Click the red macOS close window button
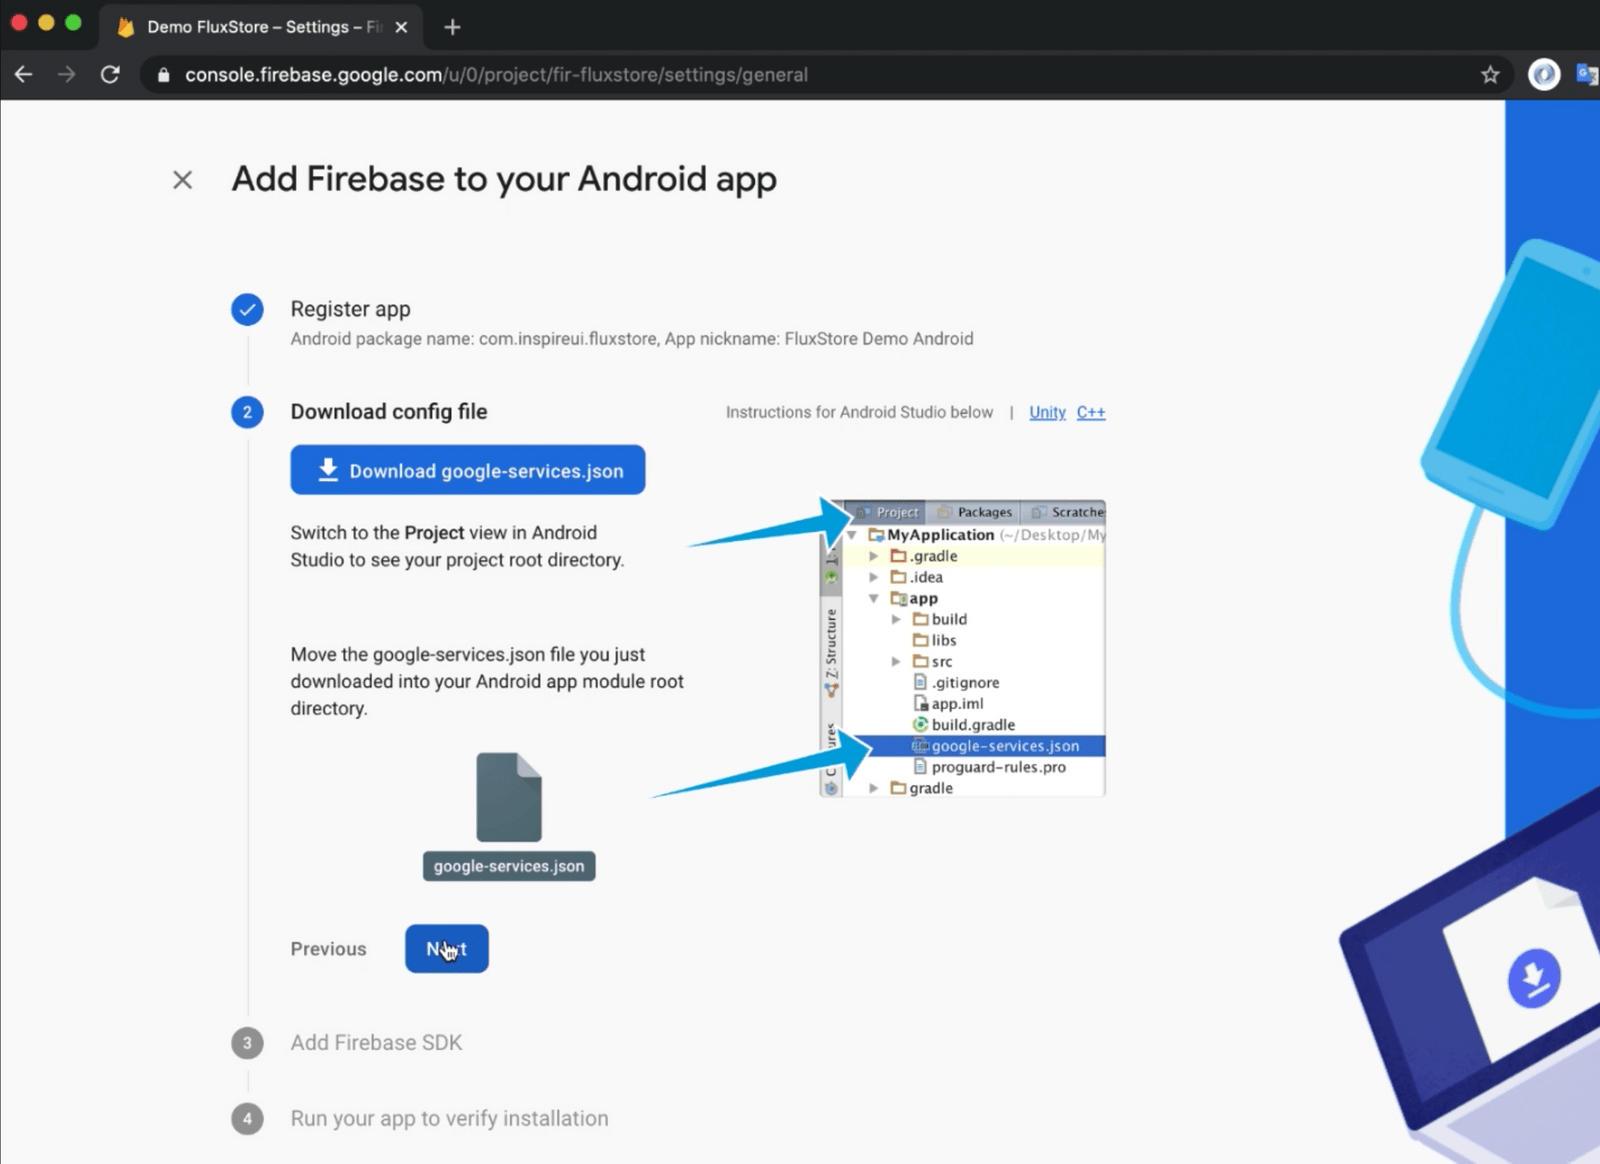1600x1164 pixels. tap(19, 23)
